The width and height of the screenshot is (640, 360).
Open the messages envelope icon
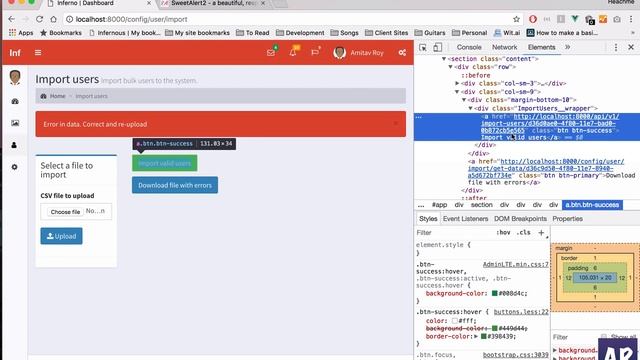click(271, 53)
